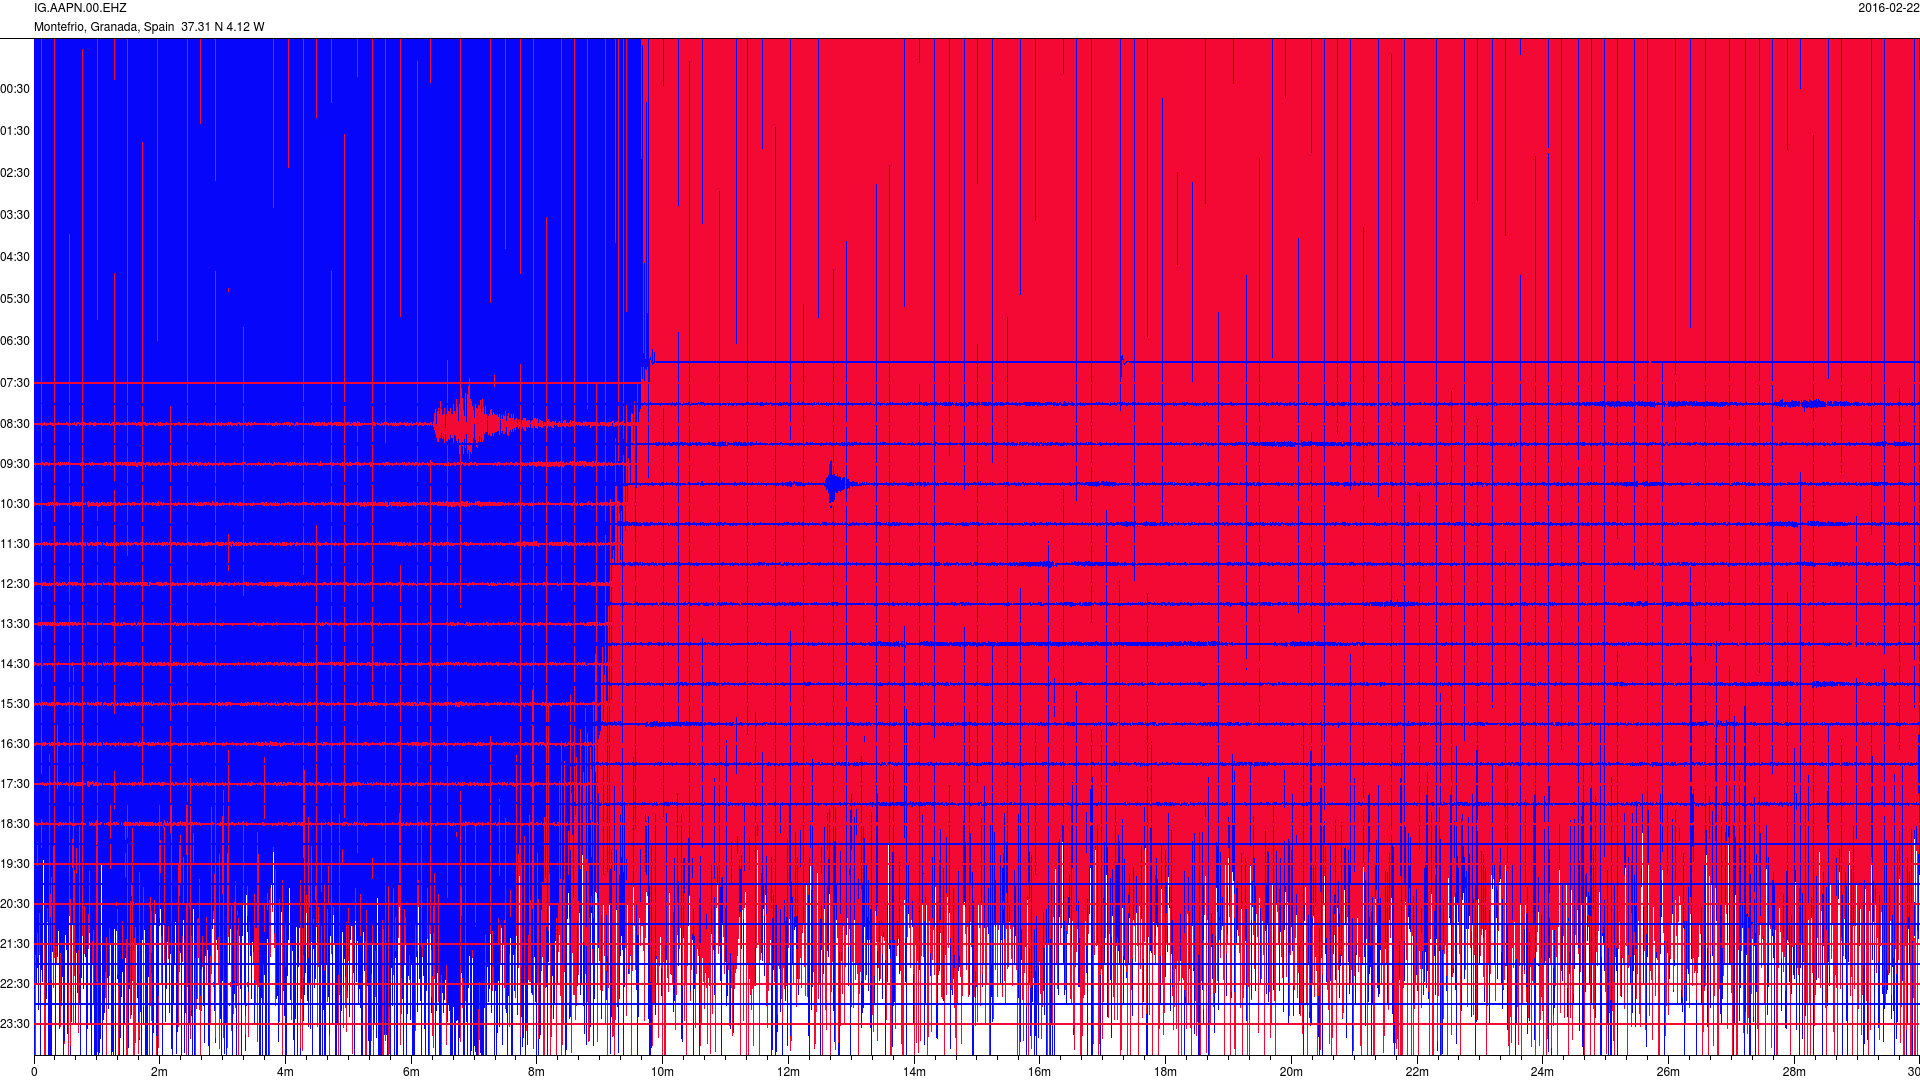The image size is (1920, 1080).
Task: Click the 18m minute axis label
Action: (x=1165, y=1072)
